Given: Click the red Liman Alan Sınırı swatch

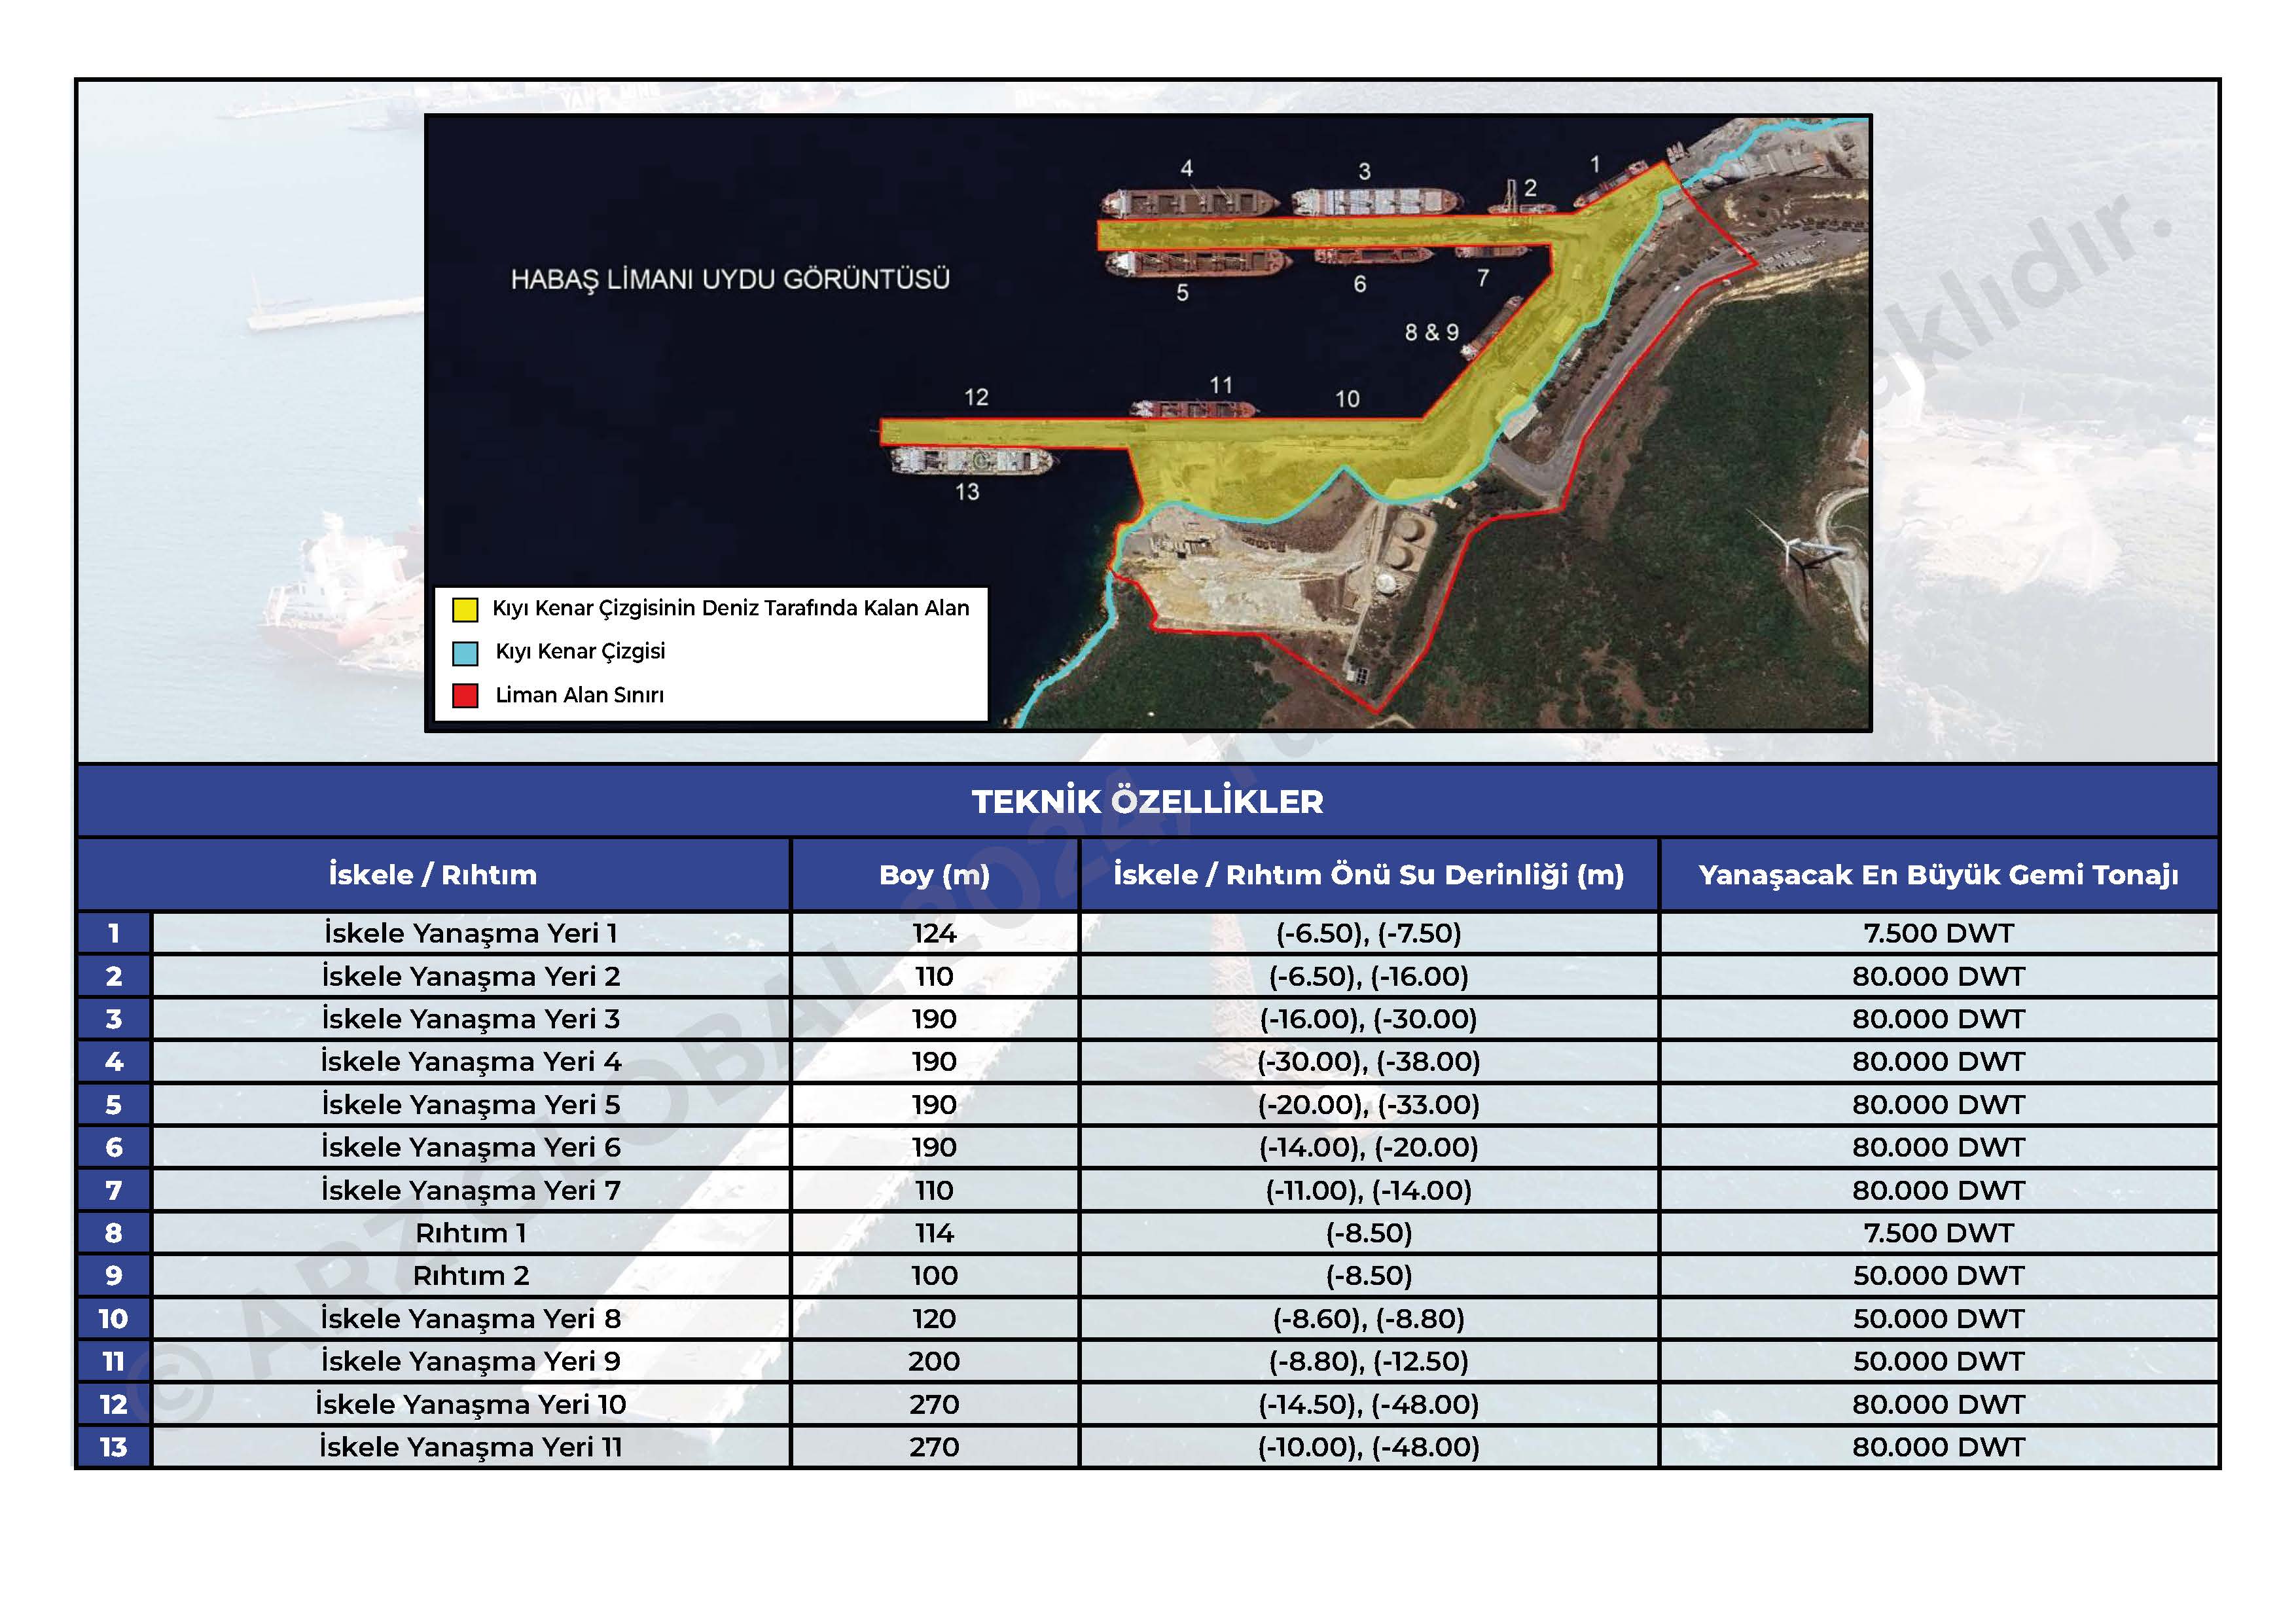Looking at the screenshot, I should pos(465,696).
